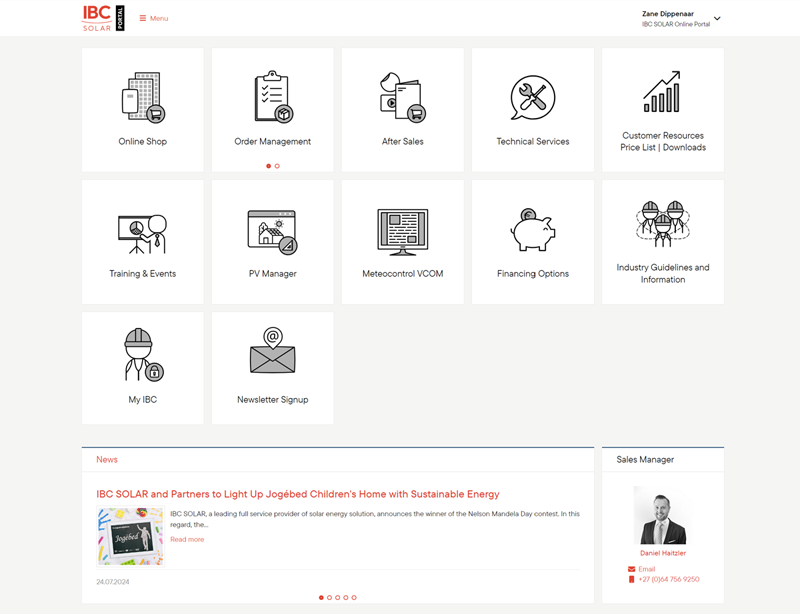Open the PV Manager house icon
This screenshot has height=614, width=800.
272,232
